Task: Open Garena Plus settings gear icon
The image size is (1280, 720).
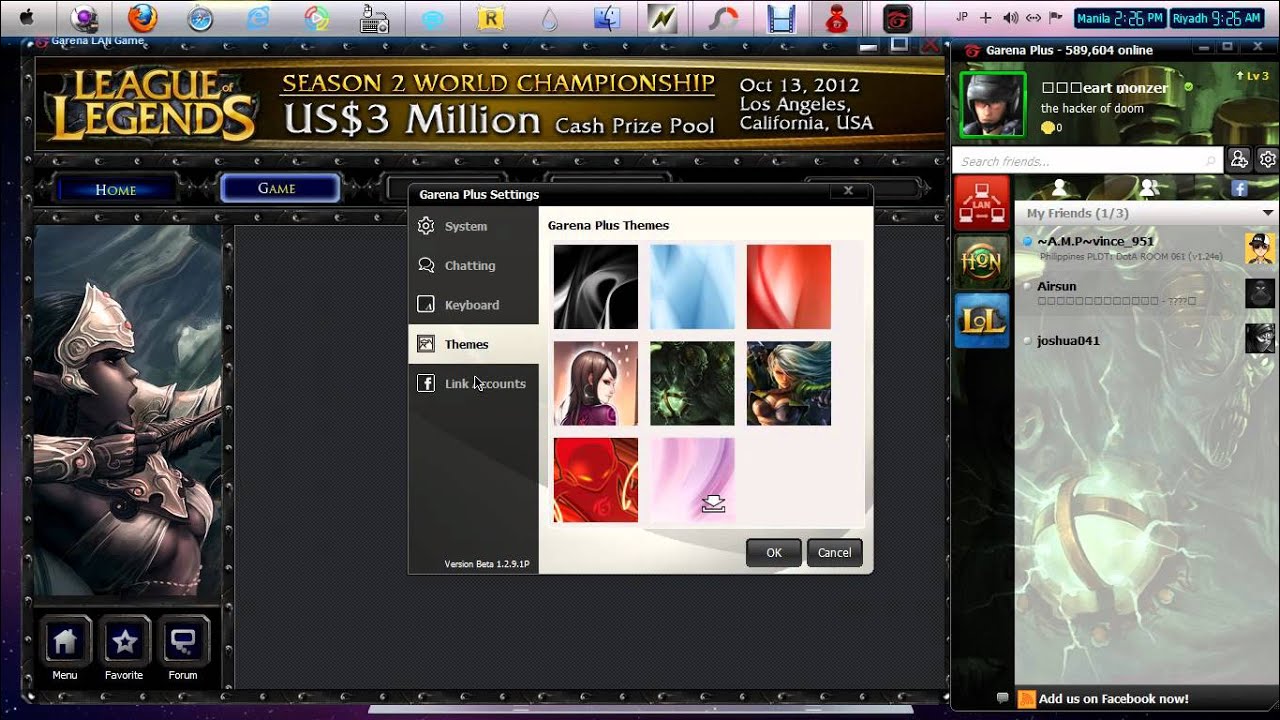Action: point(1268,159)
